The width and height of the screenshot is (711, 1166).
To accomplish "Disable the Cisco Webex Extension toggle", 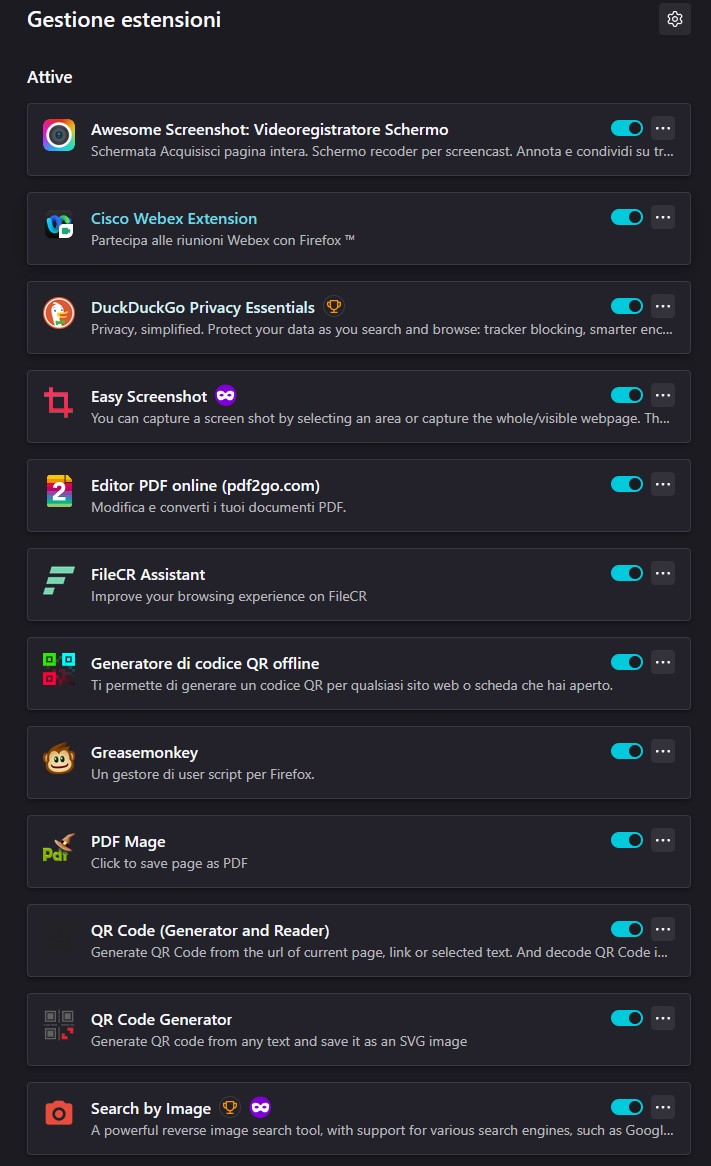I will [627, 217].
